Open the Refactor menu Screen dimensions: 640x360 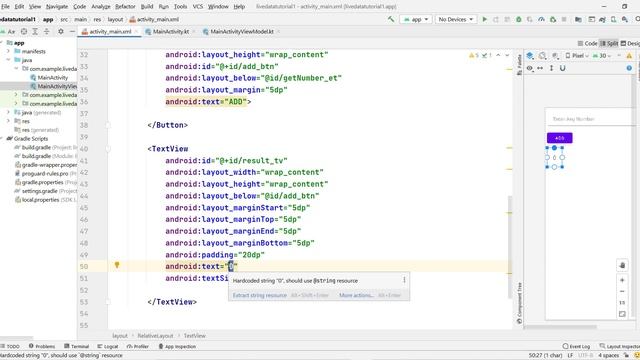point(125,7)
